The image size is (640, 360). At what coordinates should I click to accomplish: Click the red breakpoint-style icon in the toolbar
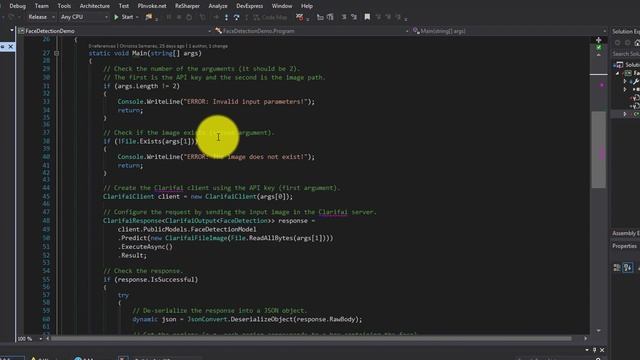pos(300,17)
